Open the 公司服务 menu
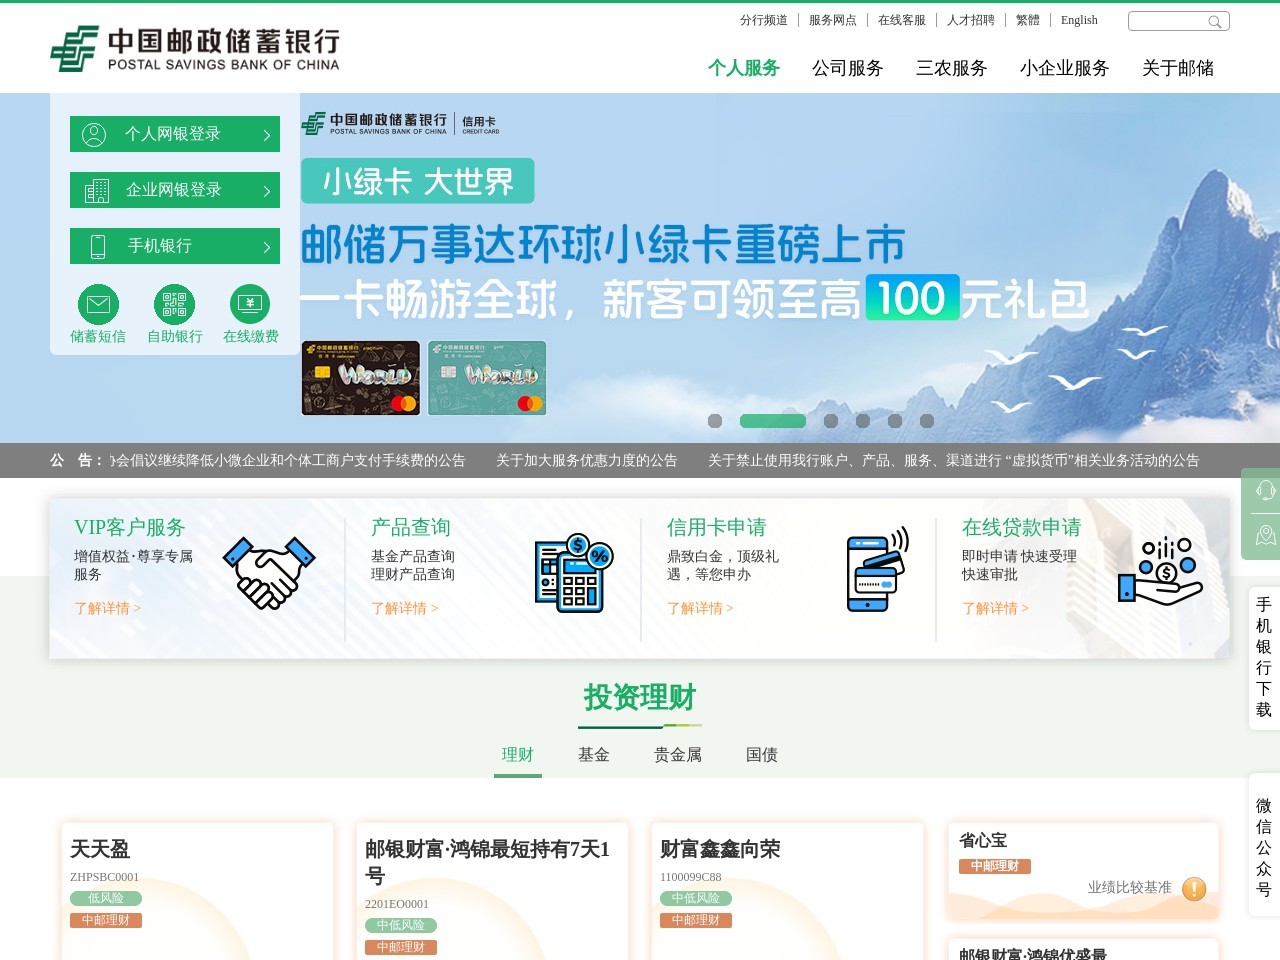This screenshot has height=960, width=1280. (848, 68)
